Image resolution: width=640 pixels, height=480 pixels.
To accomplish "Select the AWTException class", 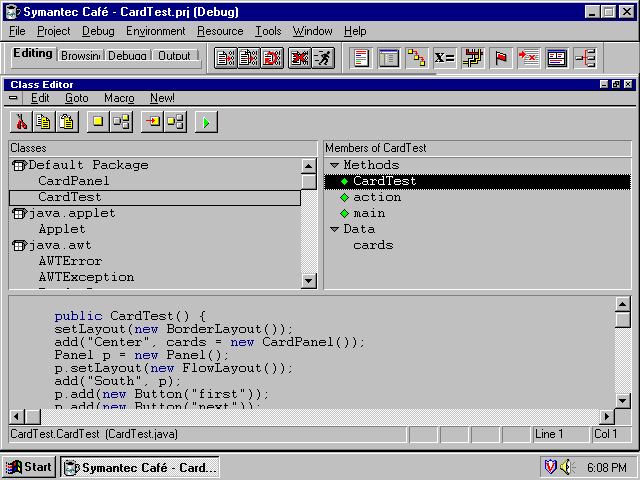I will tap(86, 278).
